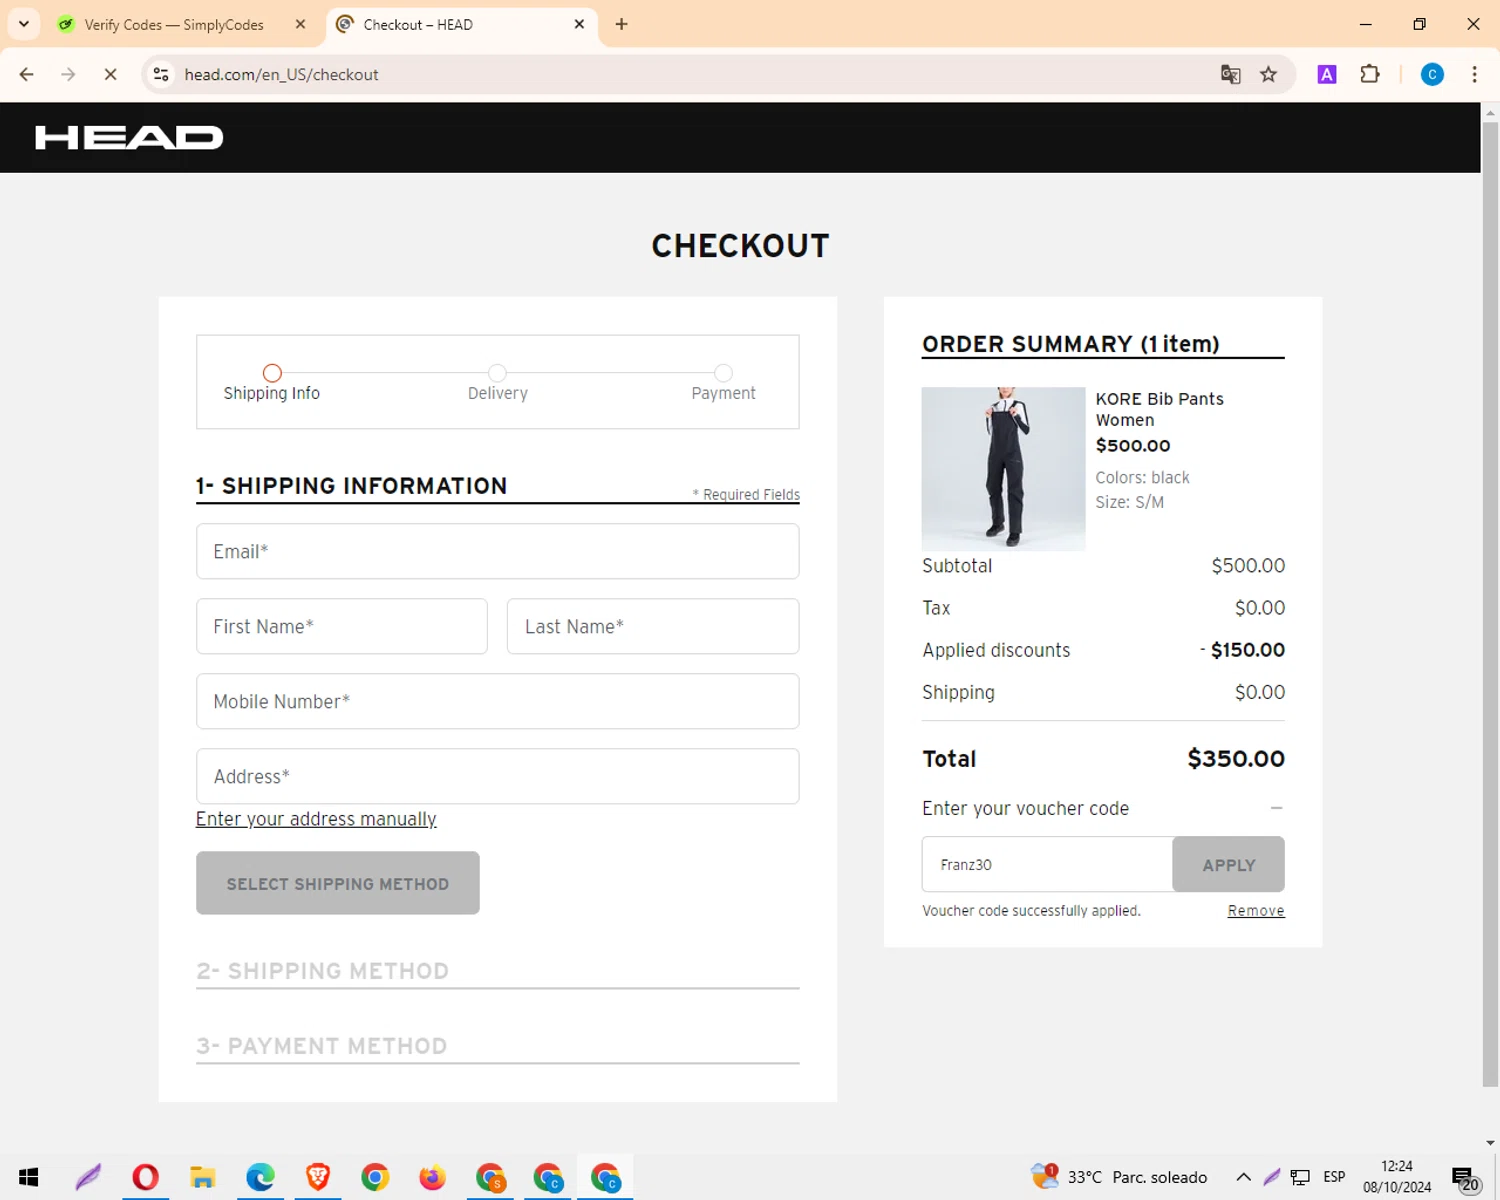Viewport: 1500px width, 1200px height.
Task: Collapse the voucher code section
Action: pos(1276,808)
